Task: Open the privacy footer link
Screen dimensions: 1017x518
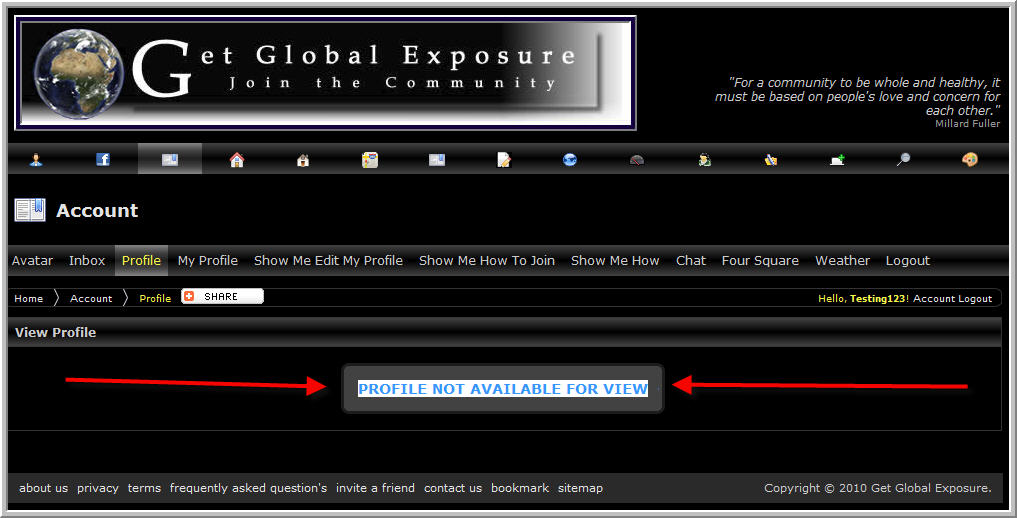Action: point(98,488)
